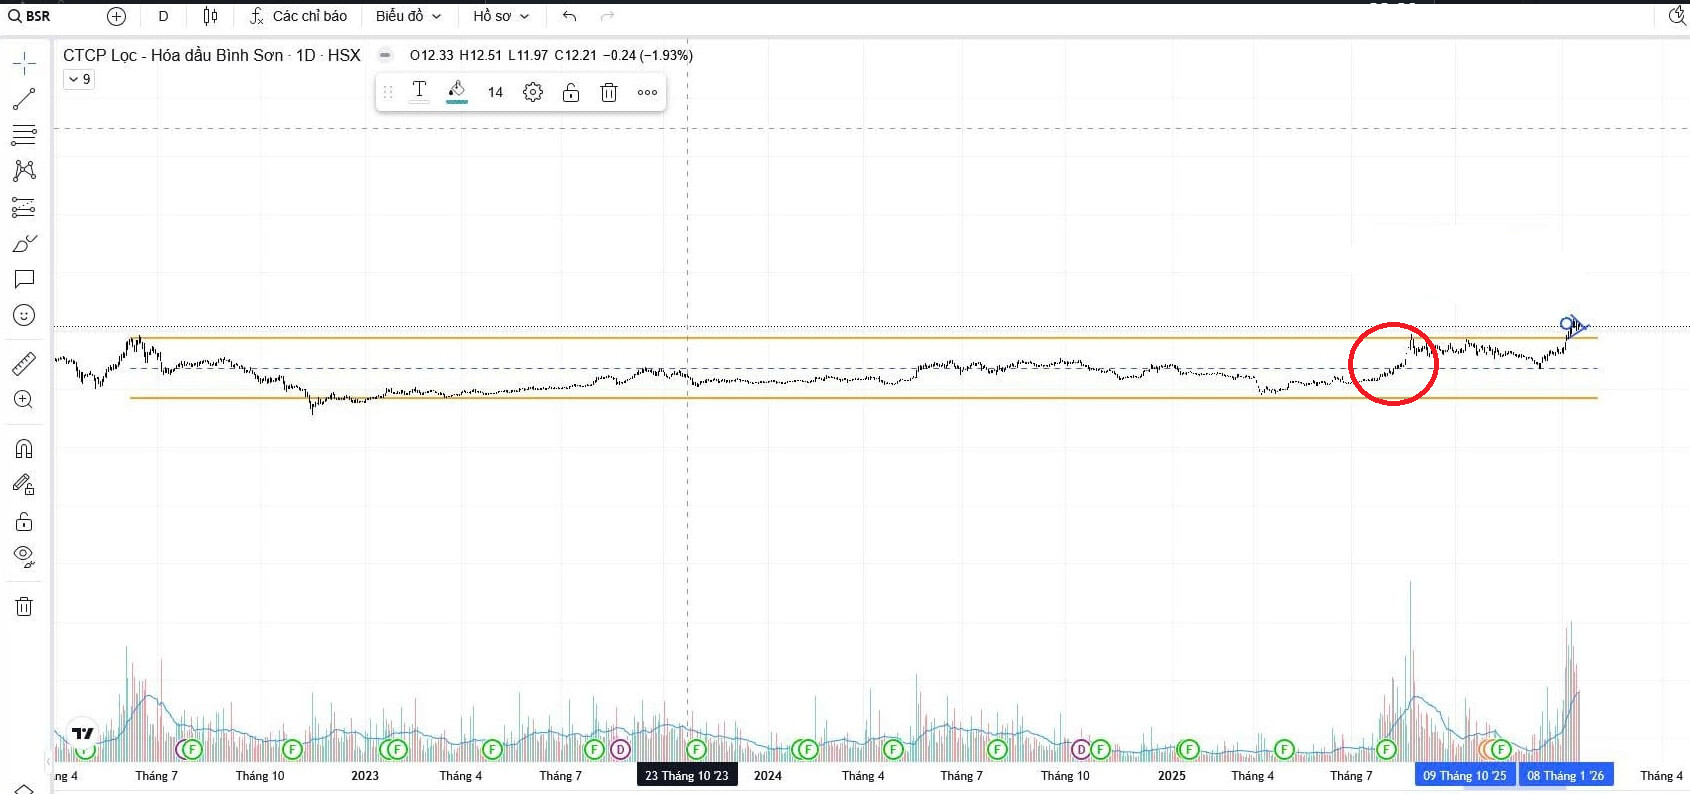Activate the zoom in tool
This screenshot has width=1690, height=794.
pyautogui.click(x=24, y=400)
